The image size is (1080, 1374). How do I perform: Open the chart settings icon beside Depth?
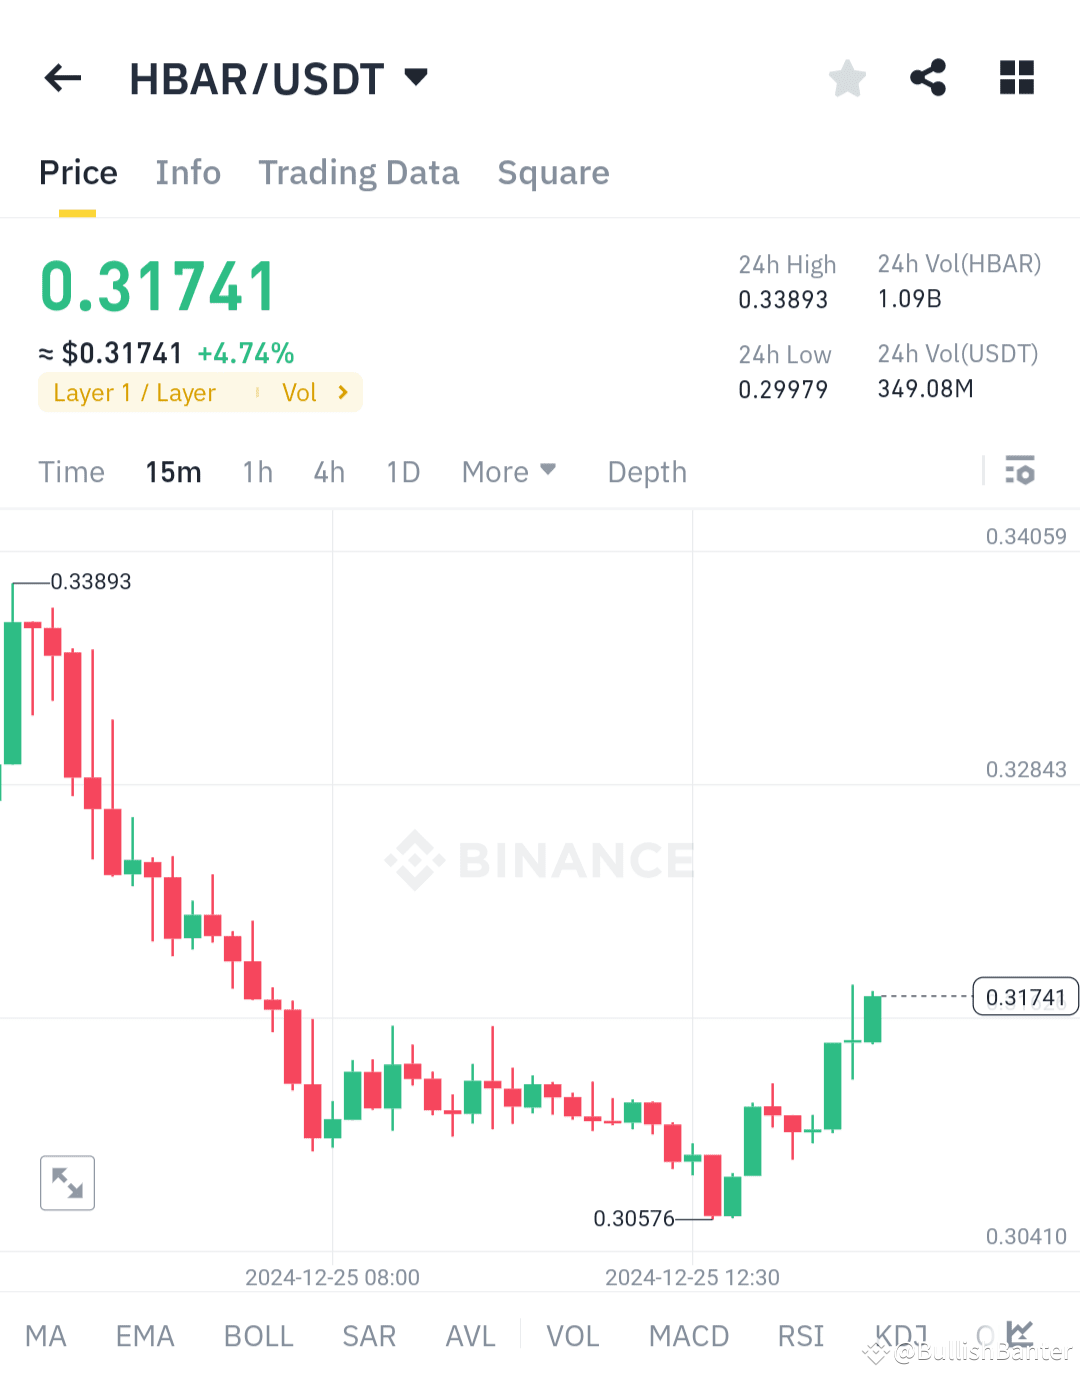coord(1020,470)
